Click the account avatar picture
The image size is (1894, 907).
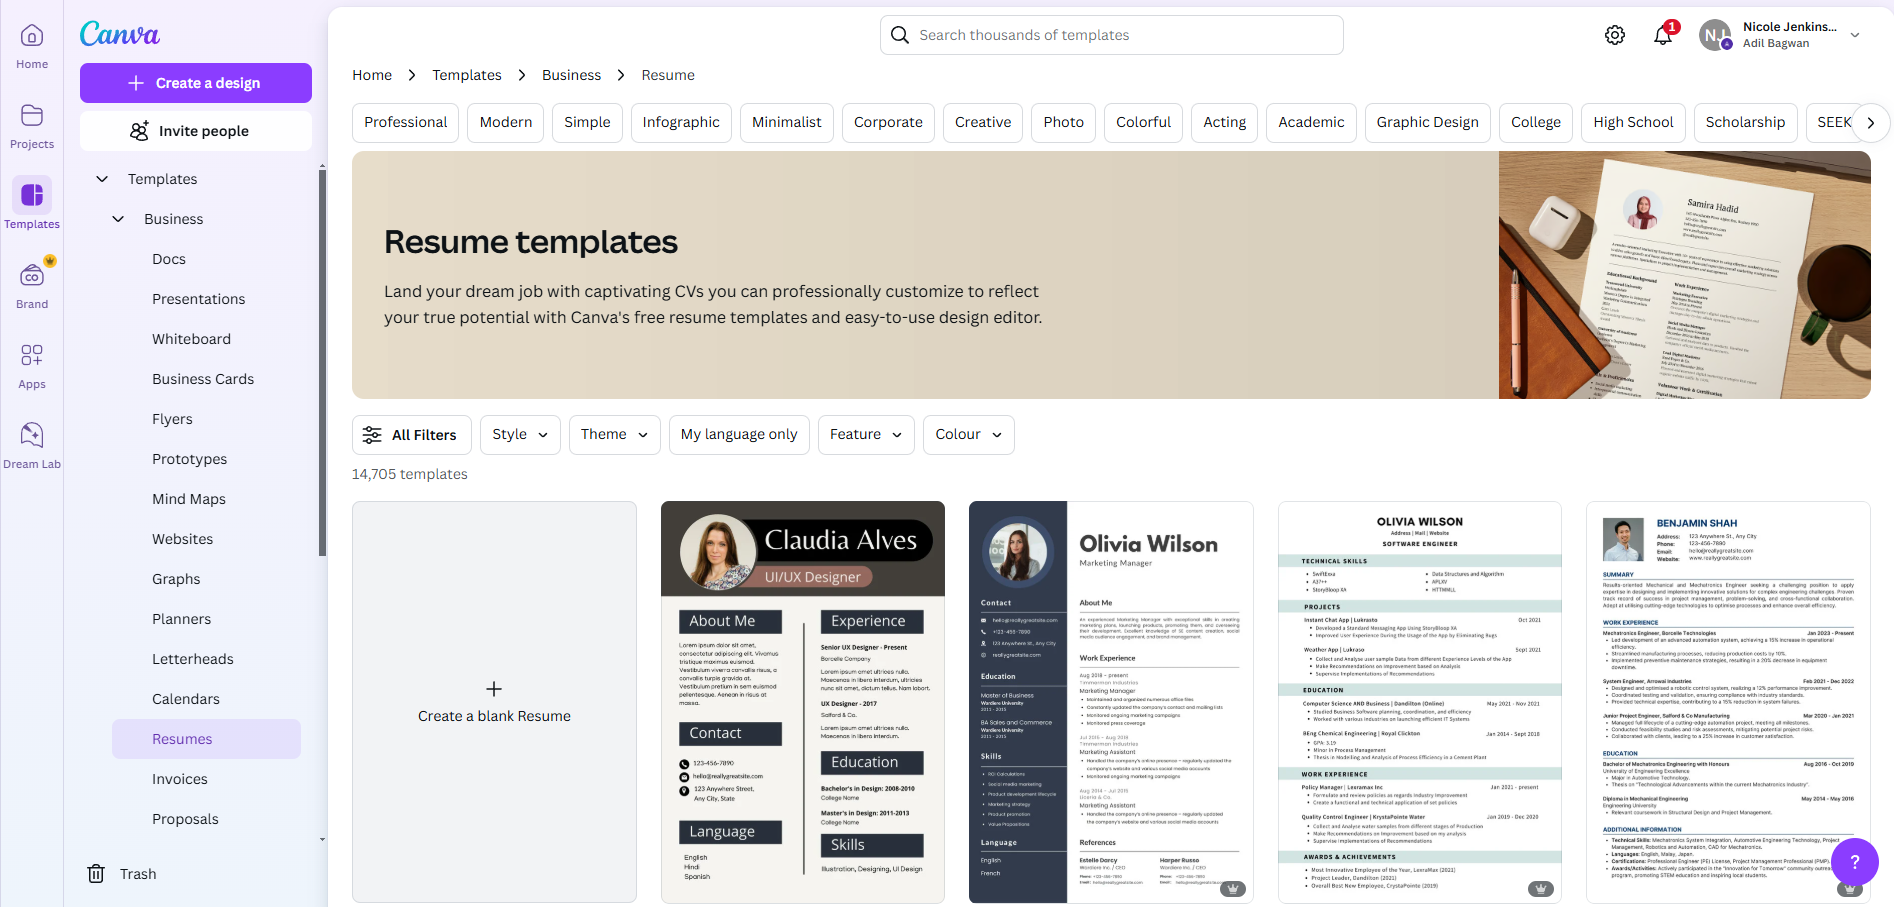[x=1715, y=35]
